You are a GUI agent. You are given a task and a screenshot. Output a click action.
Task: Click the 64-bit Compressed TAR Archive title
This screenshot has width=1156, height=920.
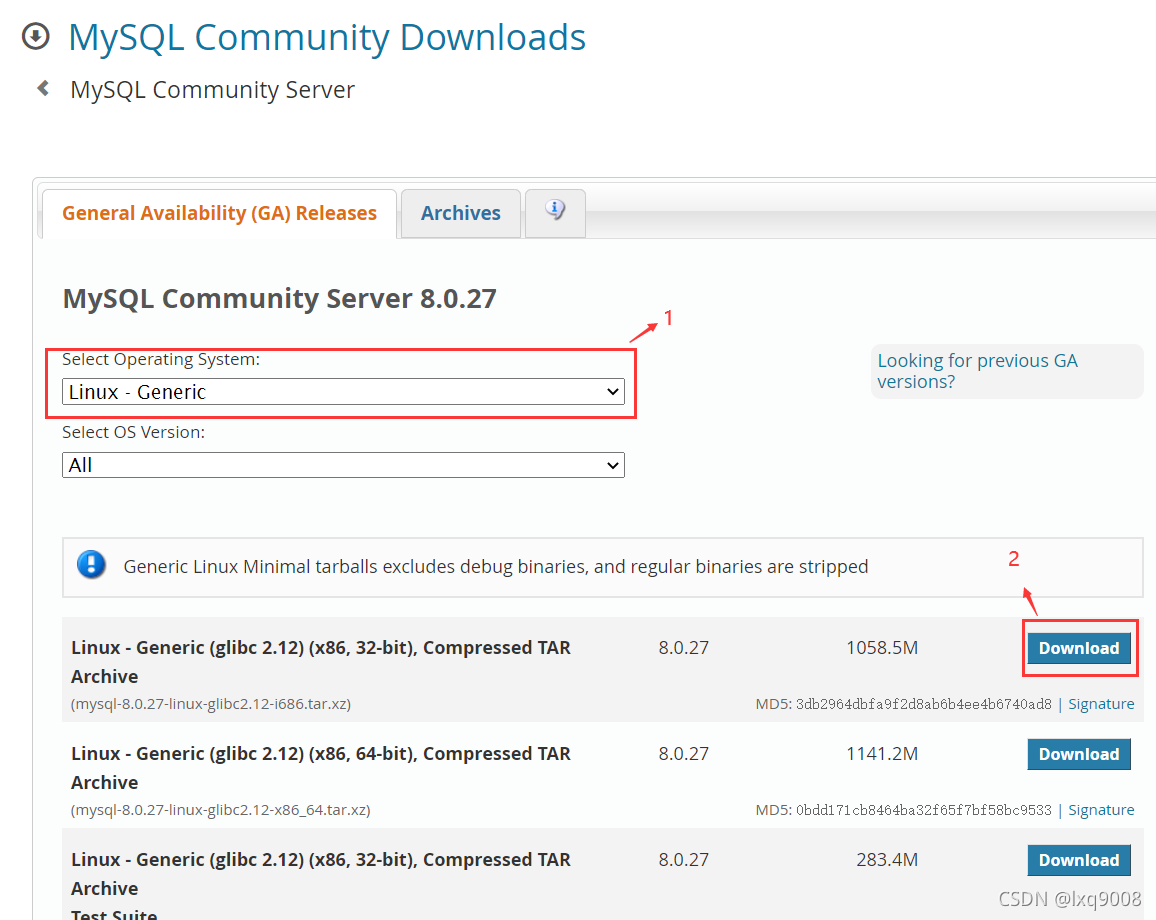(321, 767)
